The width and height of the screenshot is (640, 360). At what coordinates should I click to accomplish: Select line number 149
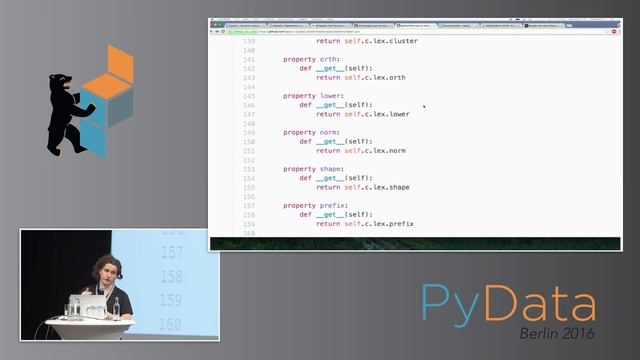click(249, 133)
